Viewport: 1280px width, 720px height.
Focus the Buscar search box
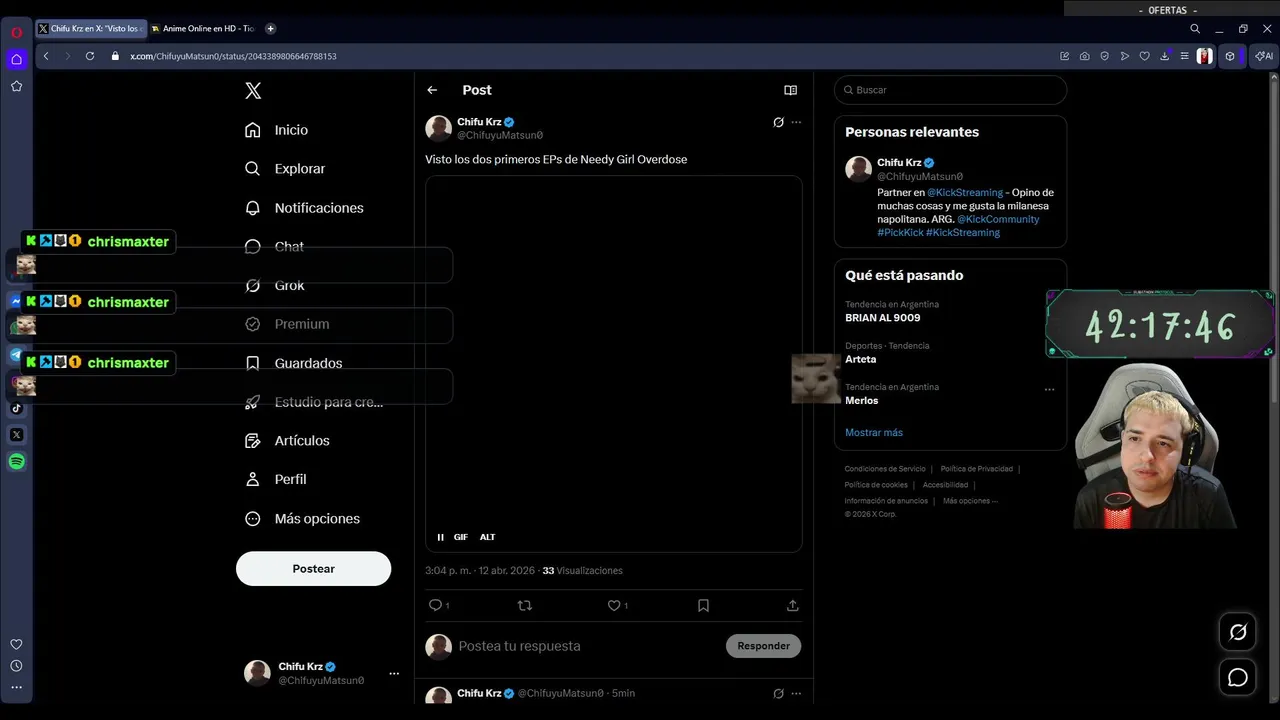point(950,90)
